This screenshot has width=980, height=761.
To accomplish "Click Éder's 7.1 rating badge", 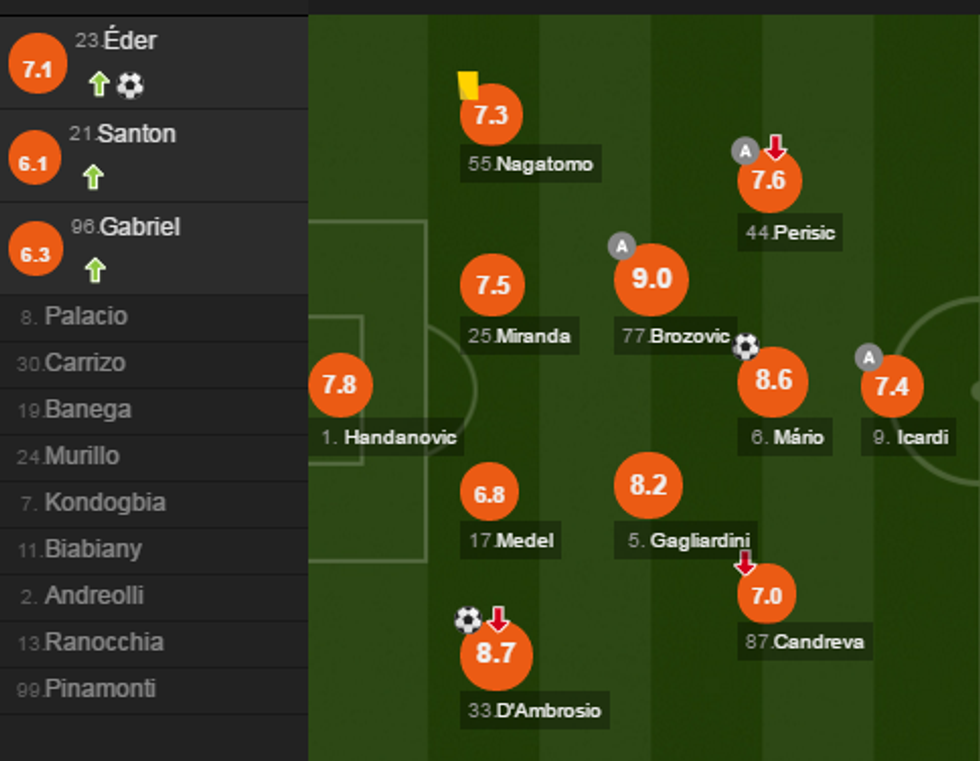I will point(37,69).
